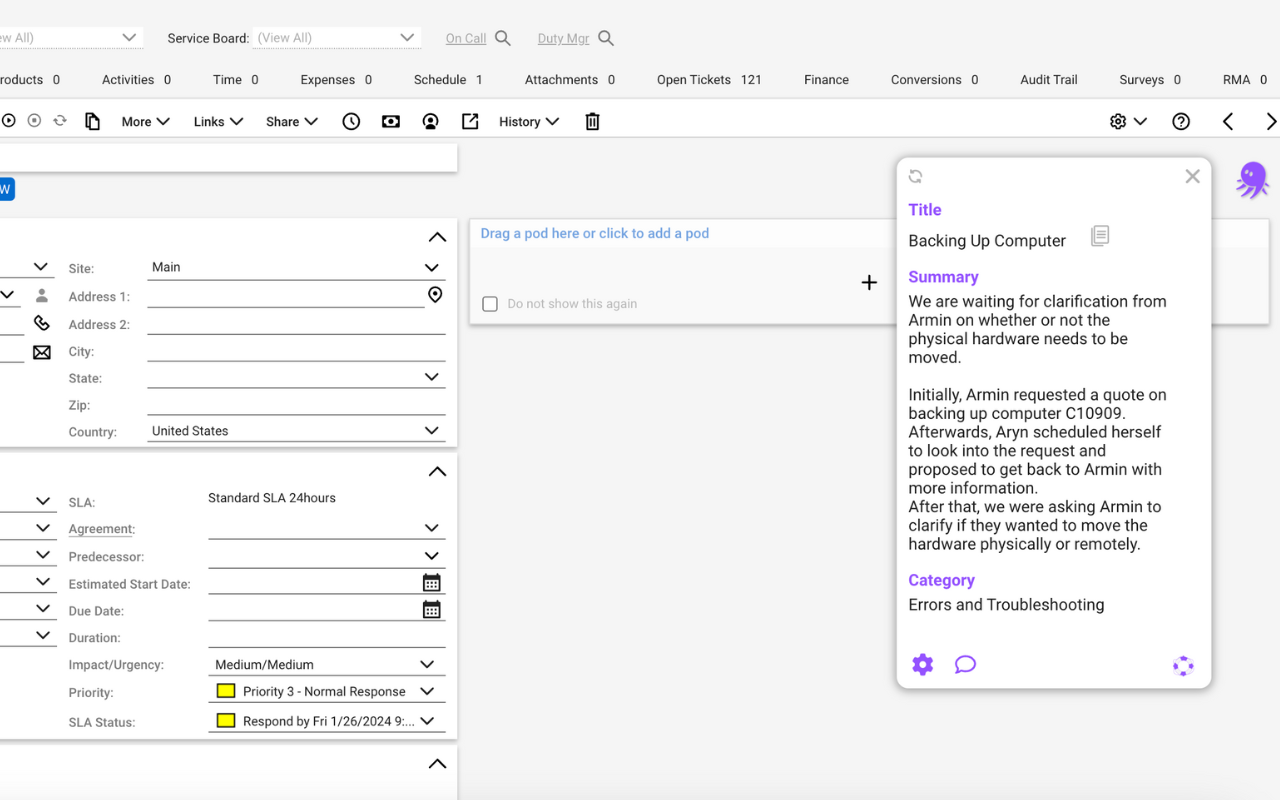Open the History menu

(x=528, y=122)
